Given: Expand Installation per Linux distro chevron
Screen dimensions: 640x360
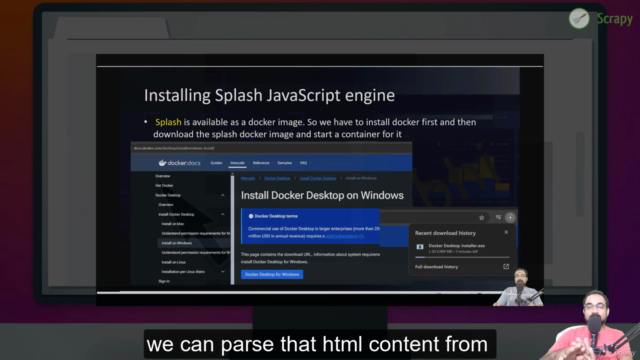Looking at the screenshot, I should pos(223,271).
